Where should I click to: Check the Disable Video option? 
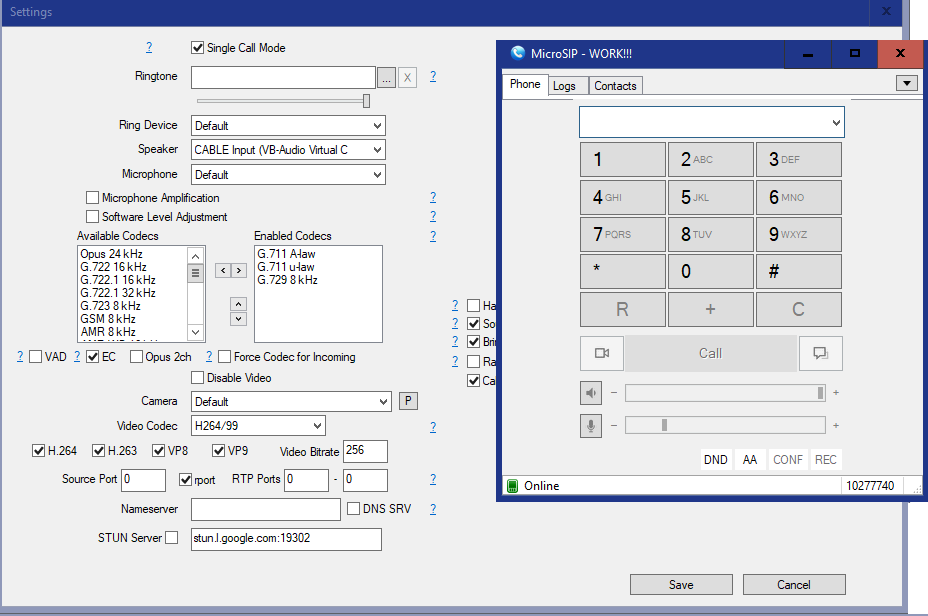[198, 378]
